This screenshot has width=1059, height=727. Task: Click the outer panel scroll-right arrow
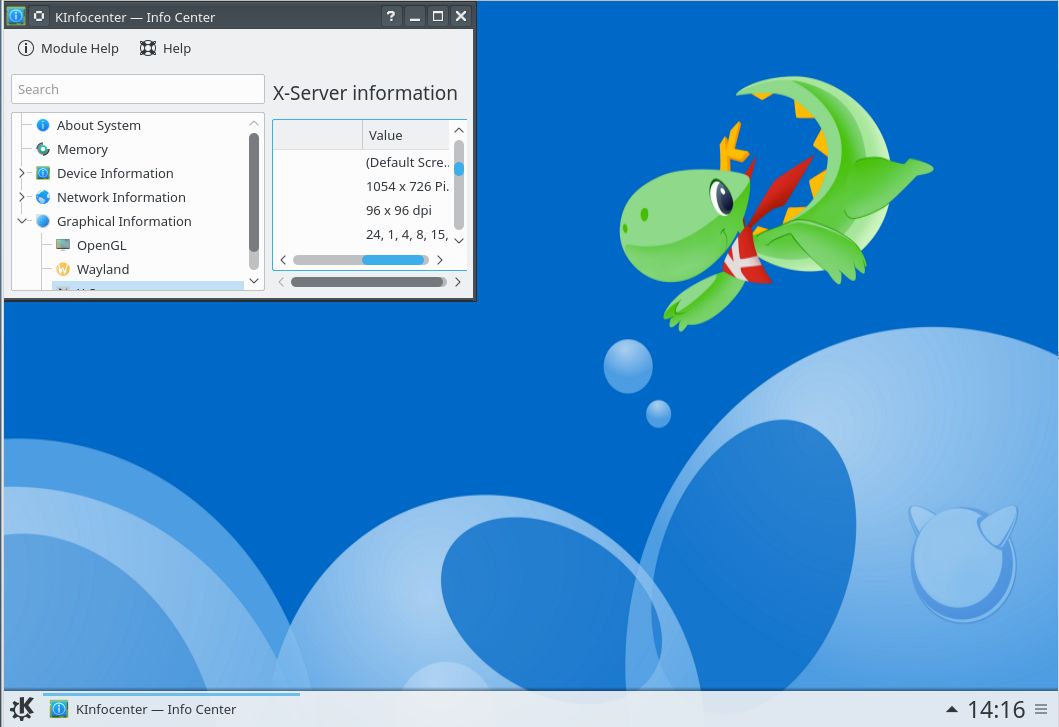(x=457, y=282)
